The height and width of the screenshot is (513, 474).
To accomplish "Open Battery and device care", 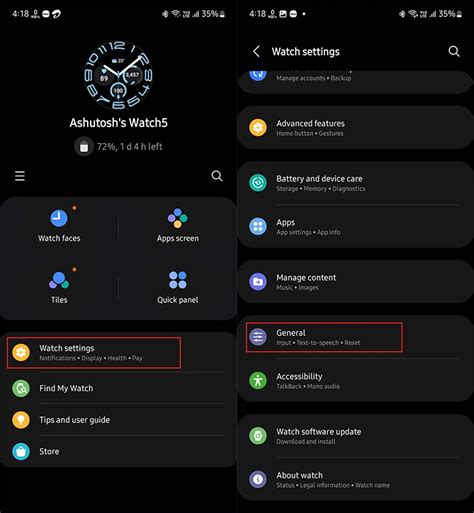I will click(355, 183).
